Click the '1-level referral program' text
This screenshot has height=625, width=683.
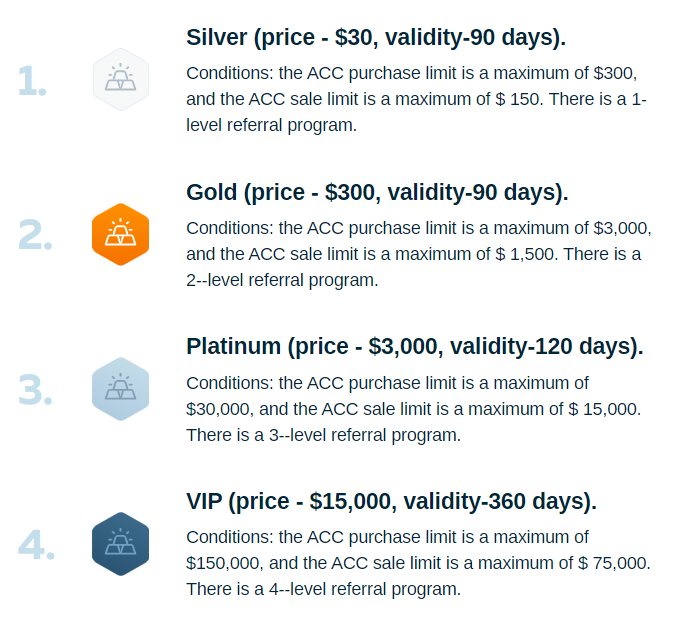click(270, 126)
